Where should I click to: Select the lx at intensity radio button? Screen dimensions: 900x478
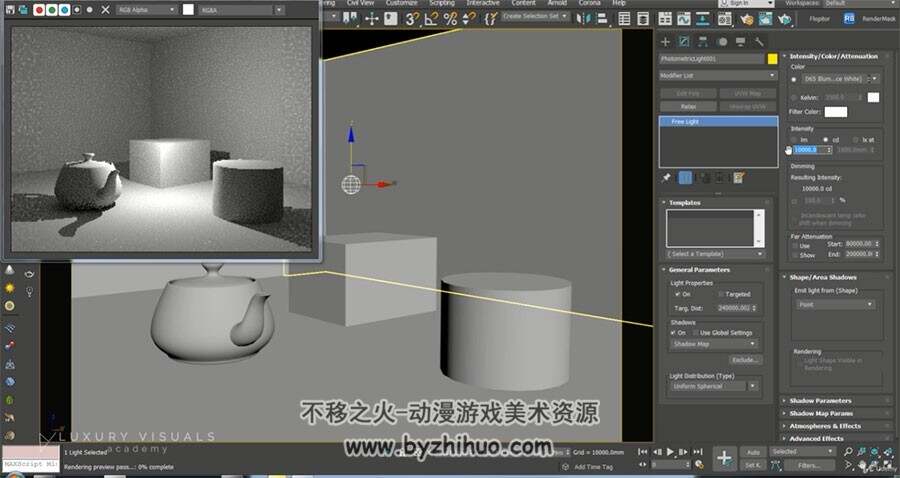click(855, 139)
